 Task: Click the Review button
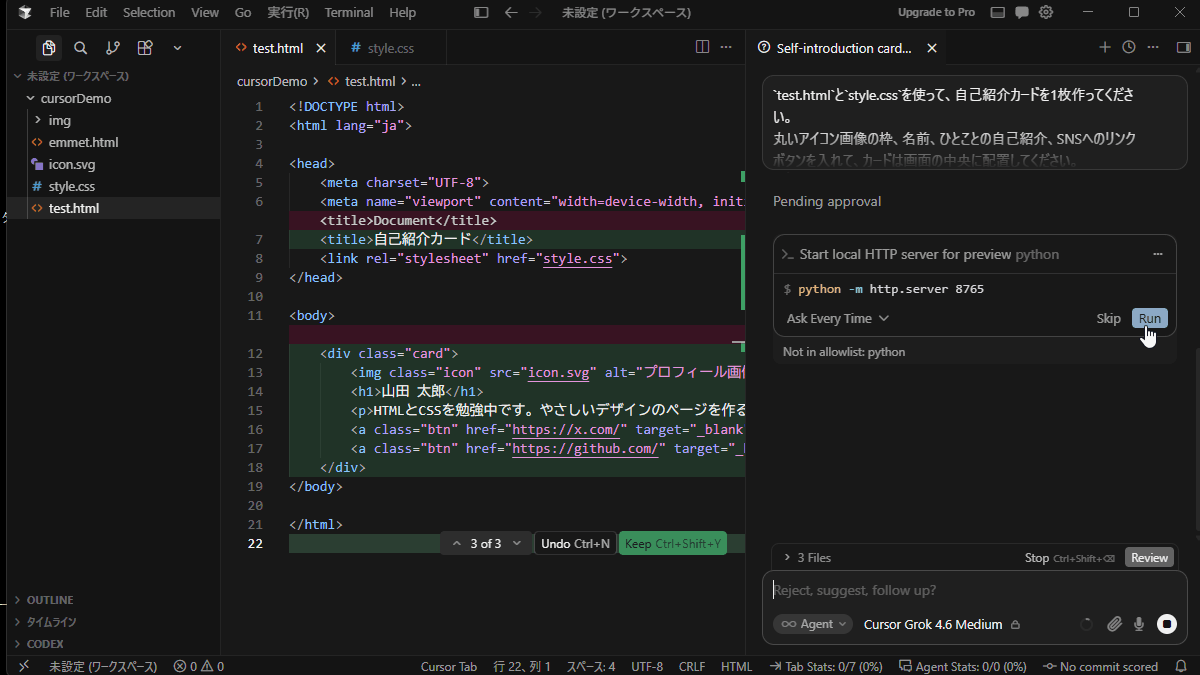[1149, 558]
